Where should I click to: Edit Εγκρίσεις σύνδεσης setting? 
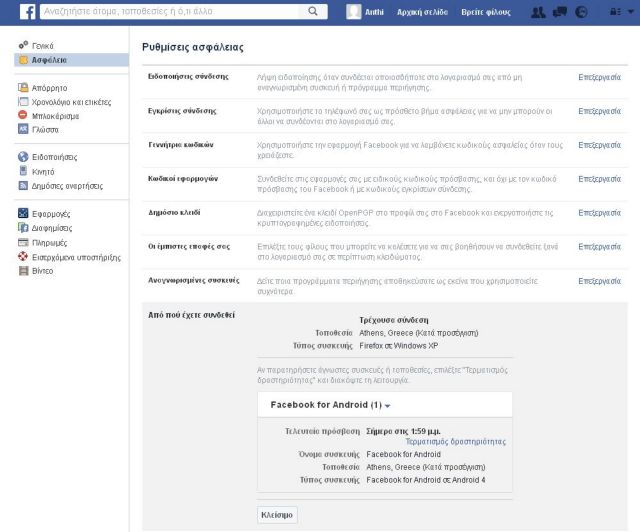600,111
